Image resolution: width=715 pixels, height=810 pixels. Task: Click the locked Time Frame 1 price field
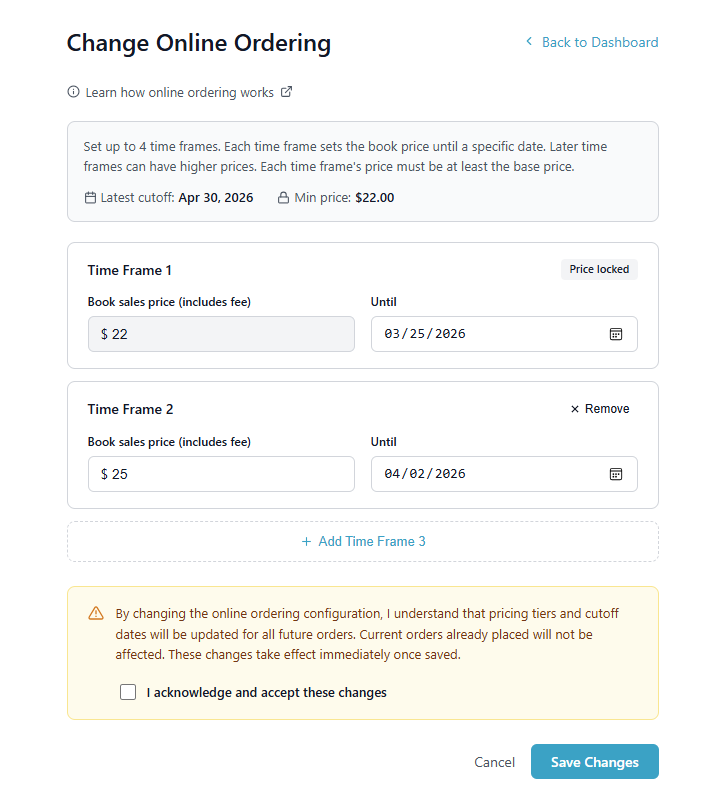pos(221,334)
